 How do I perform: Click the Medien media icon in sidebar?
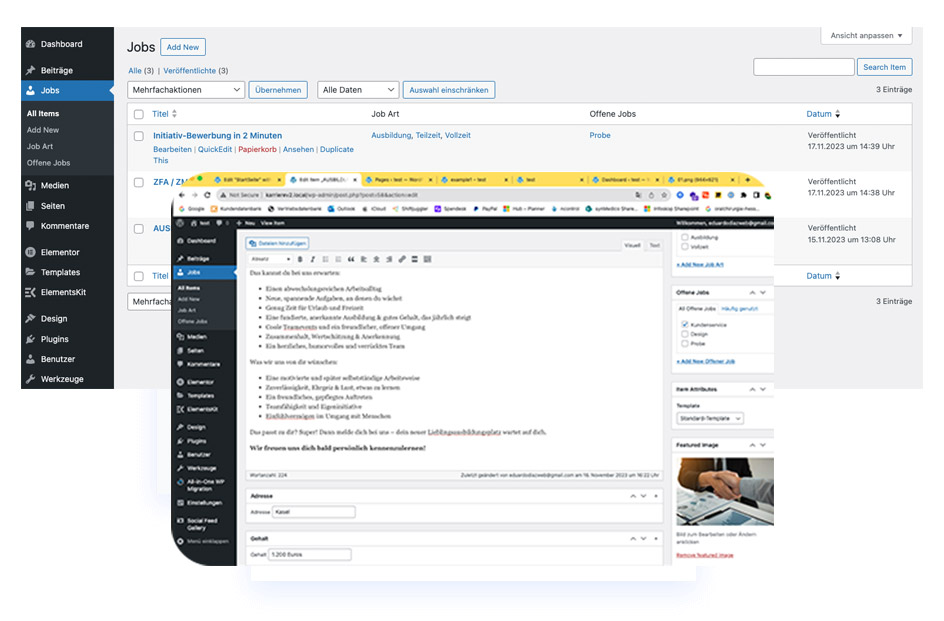[31, 185]
